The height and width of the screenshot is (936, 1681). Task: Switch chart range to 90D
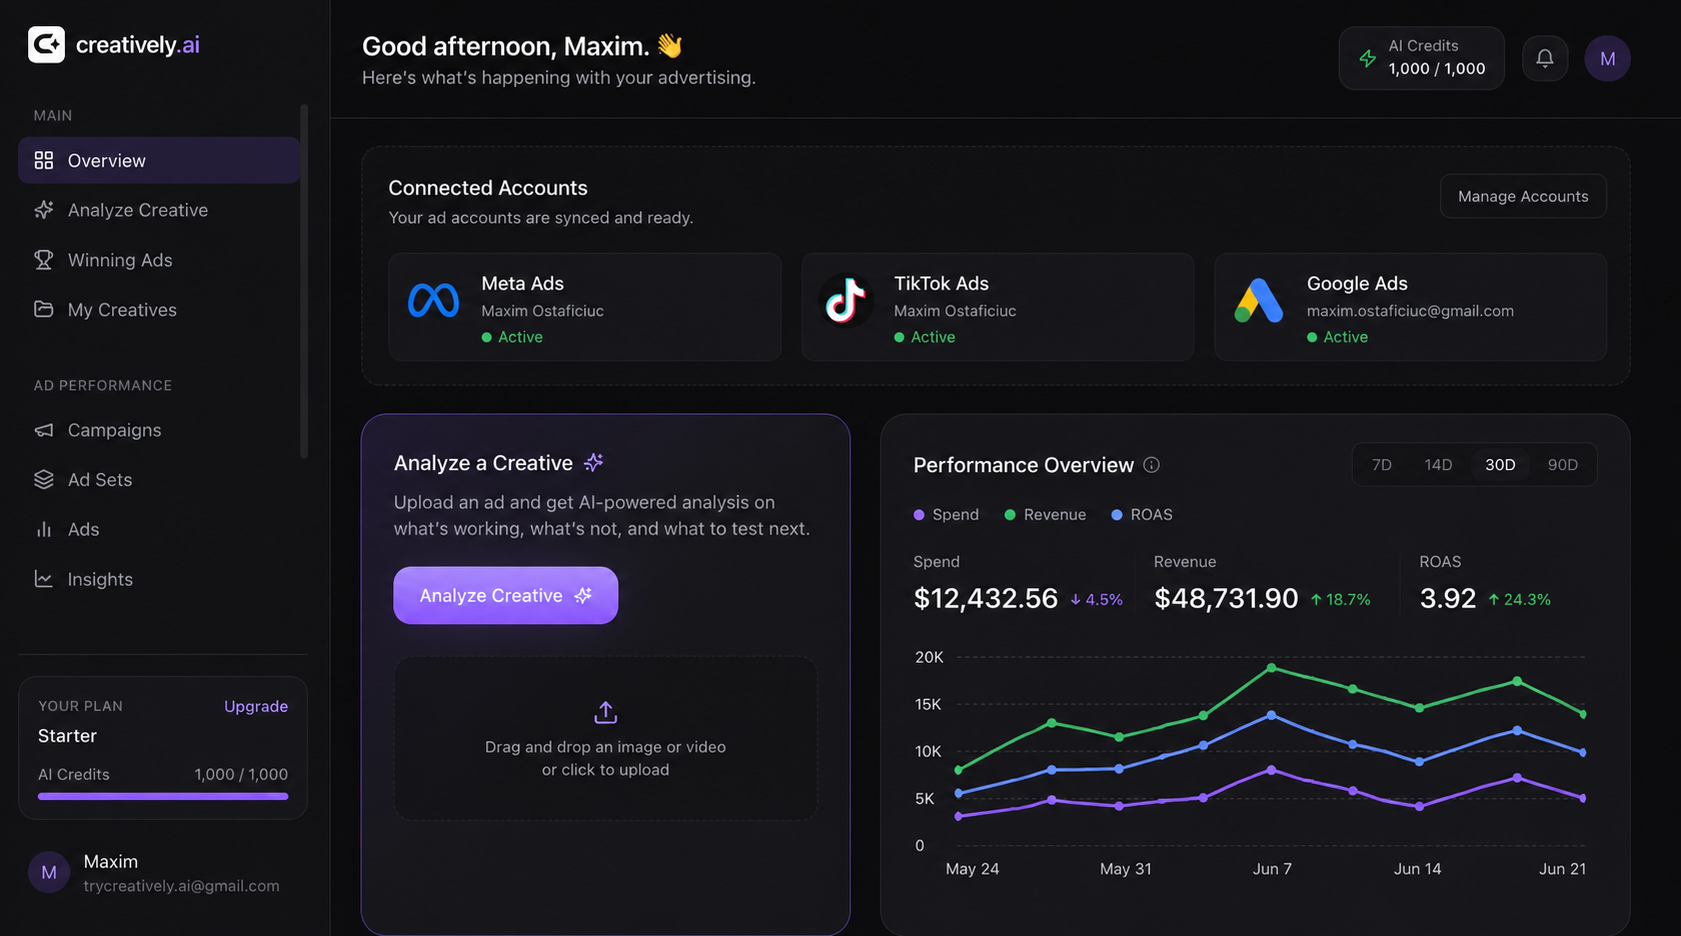click(x=1563, y=465)
